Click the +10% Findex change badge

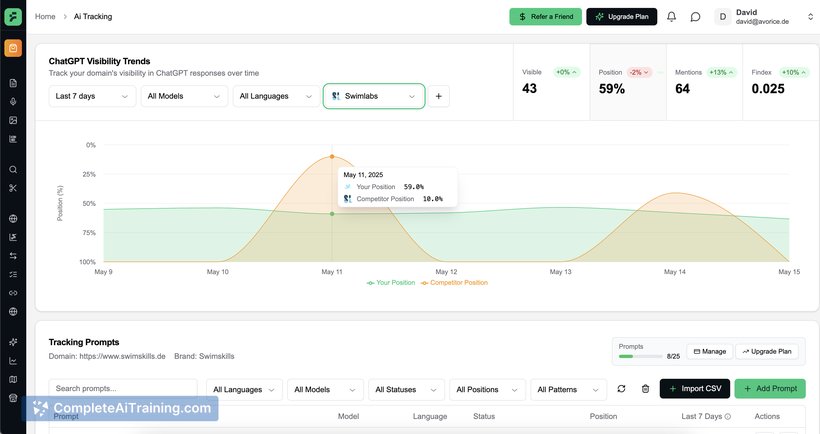click(794, 73)
